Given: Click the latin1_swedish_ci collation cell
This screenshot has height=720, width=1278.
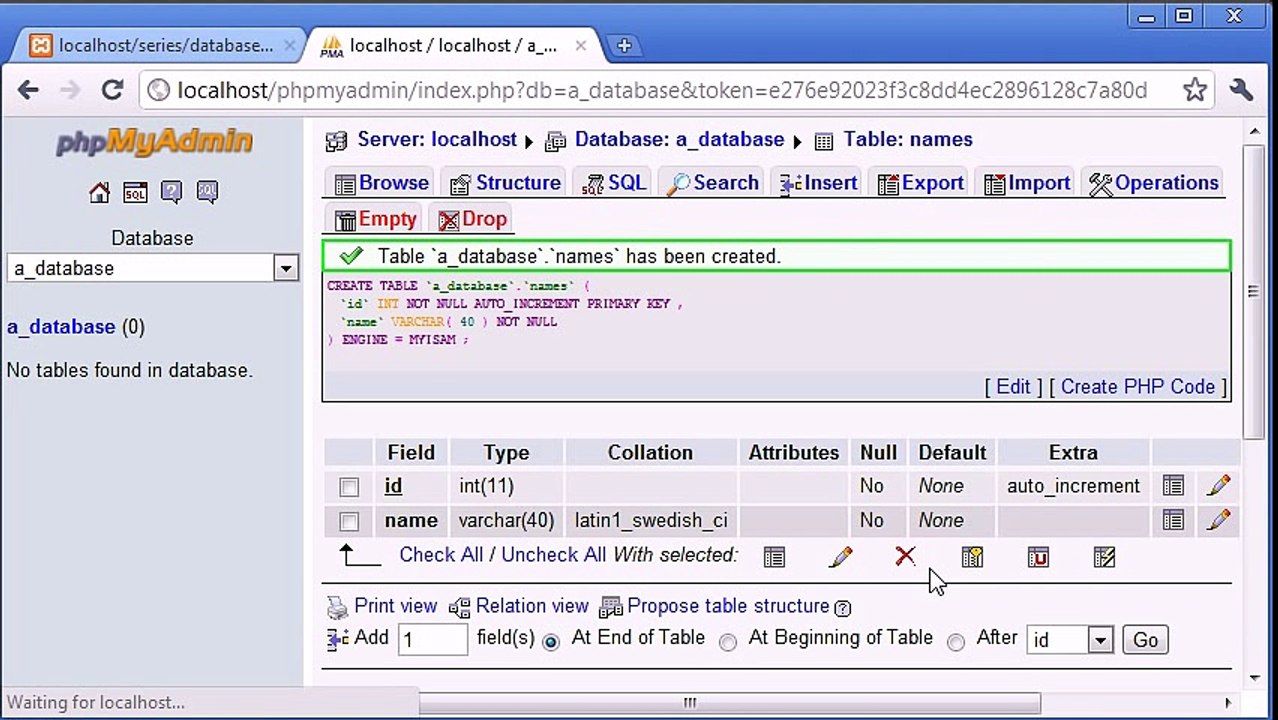Looking at the screenshot, I should (651, 520).
